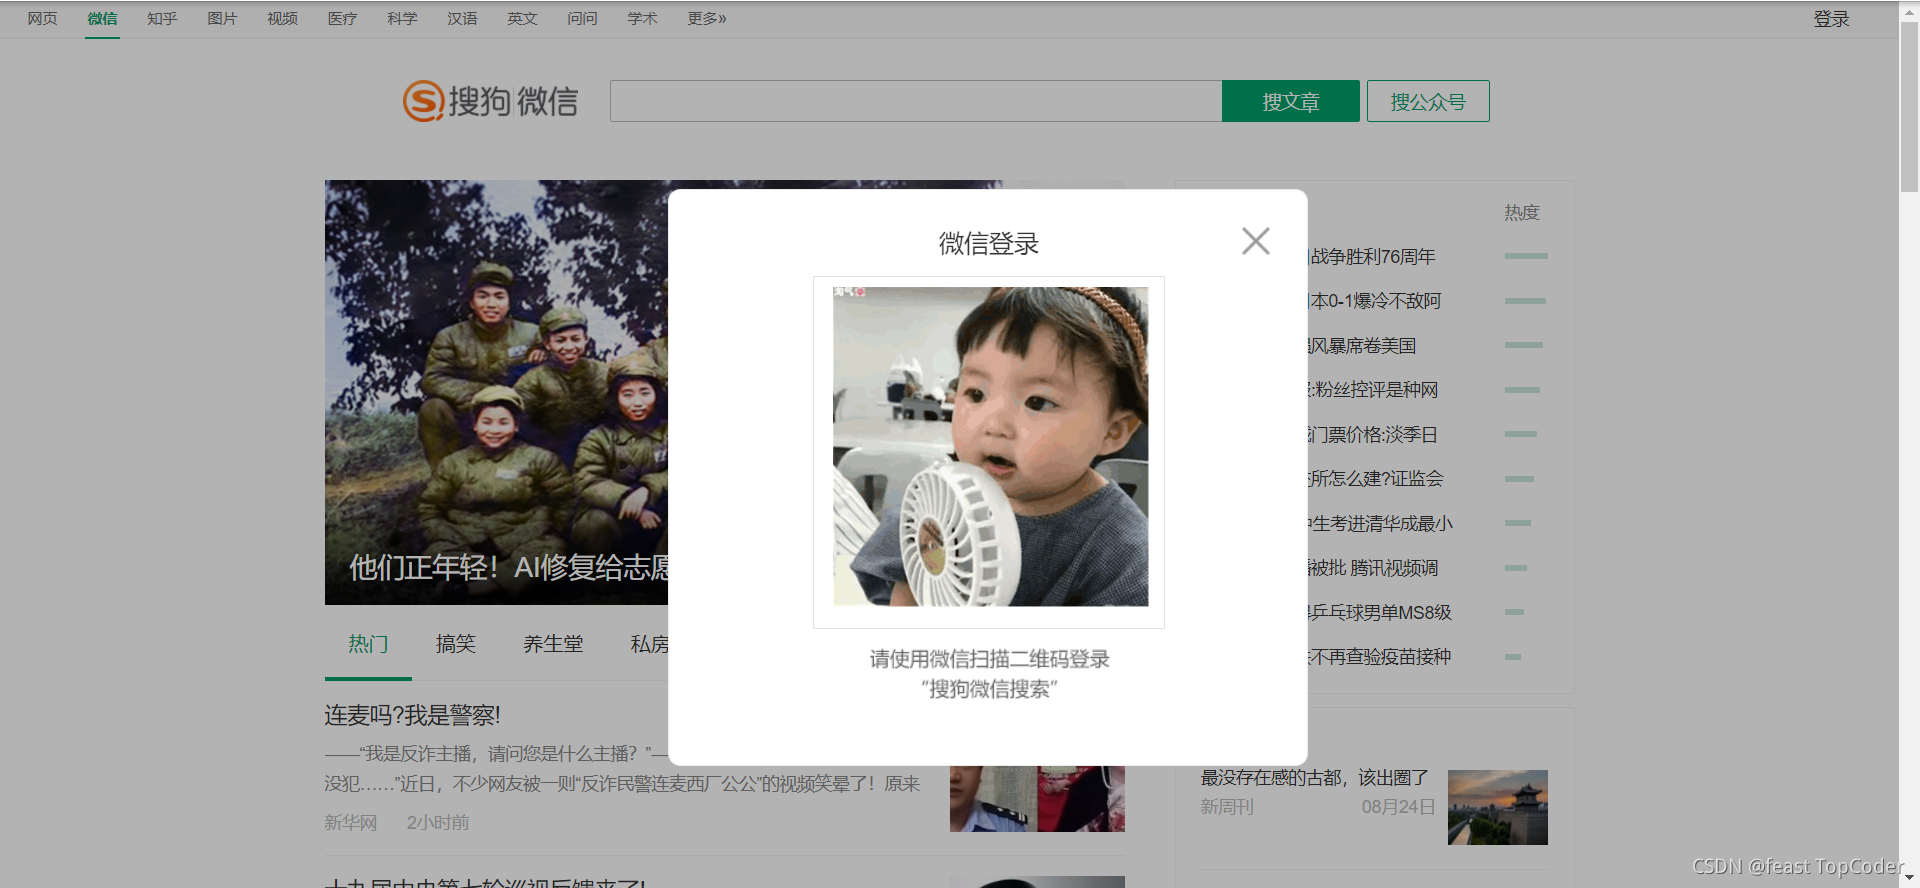Screen dimensions: 1920x888
Task: Open 学术 in top navigation
Action: tap(642, 18)
